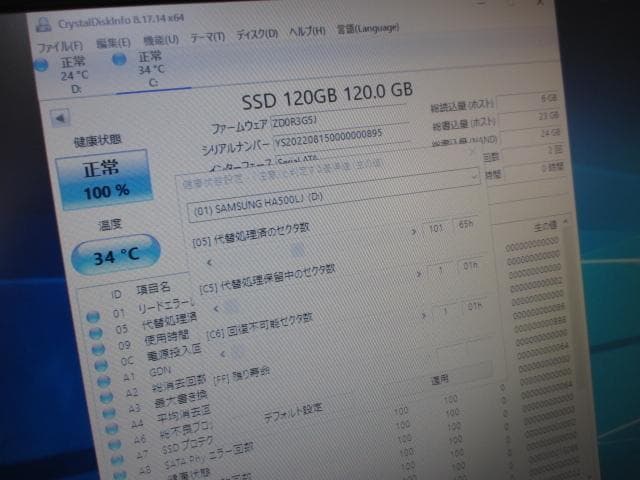Click the blue status icon for attribute 05
Viewport: 640px width, 480px height.
[96, 333]
